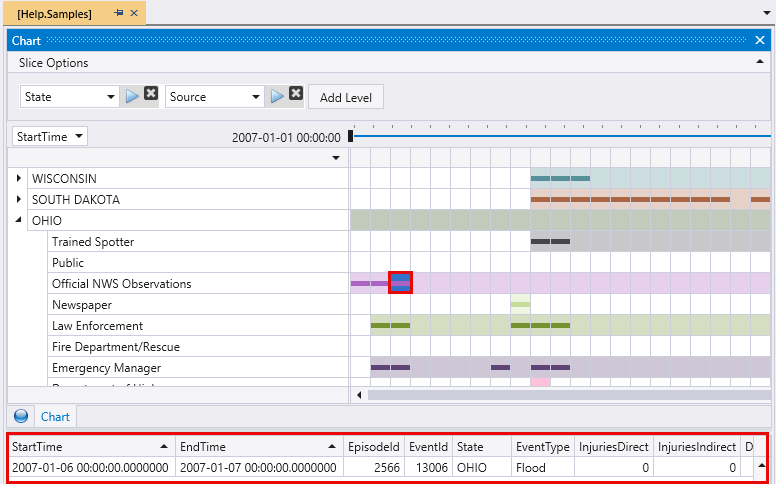776x484 pixels.
Task: Expand the WISCONSIN row
Action: pos(19,178)
